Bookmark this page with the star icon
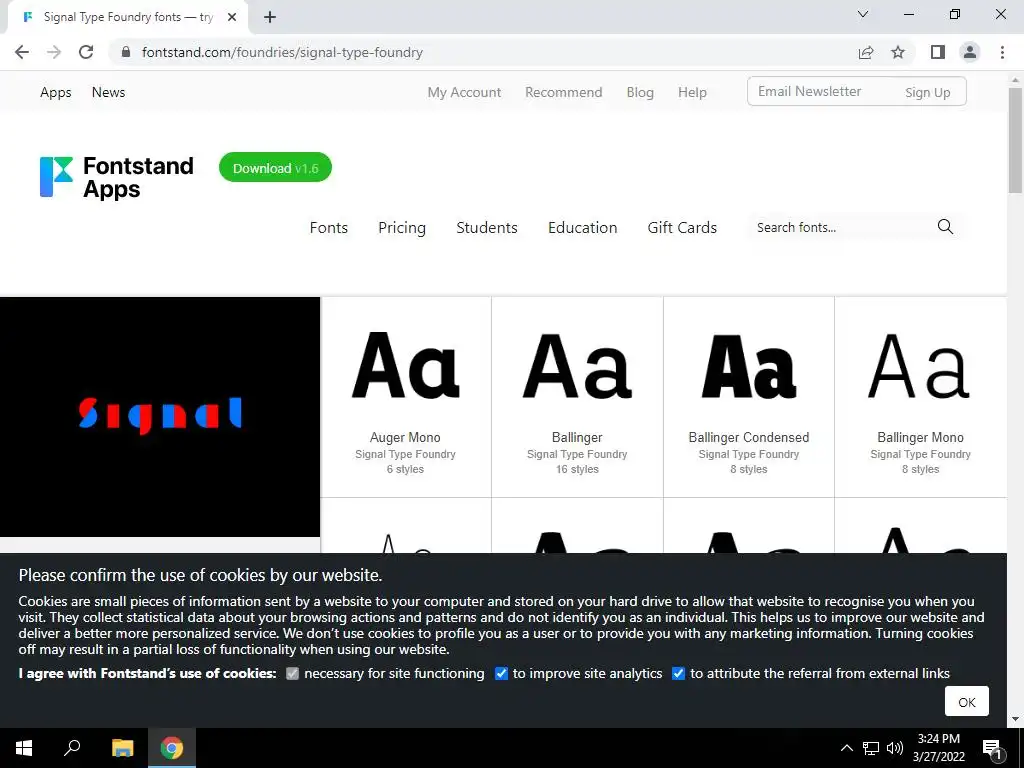Viewport: 1024px width, 768px height. tap(898, 52)
